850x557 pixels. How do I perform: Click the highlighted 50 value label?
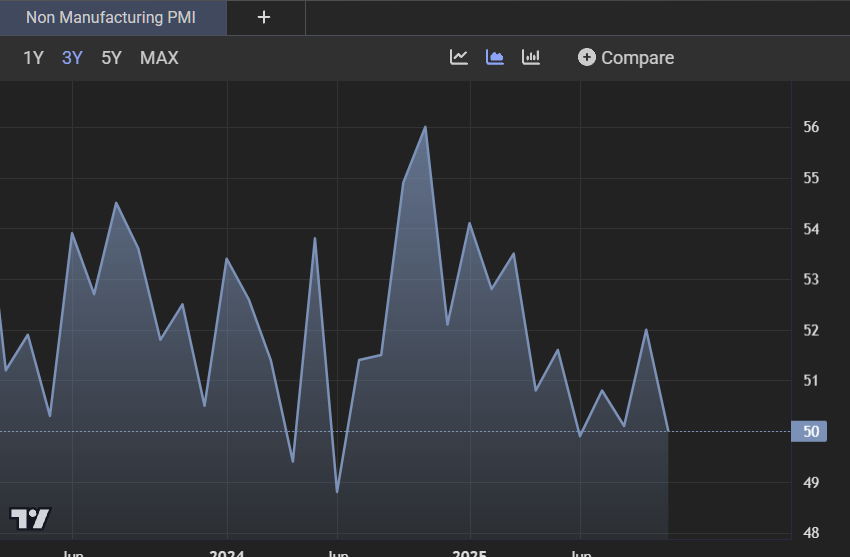[812, 432]
